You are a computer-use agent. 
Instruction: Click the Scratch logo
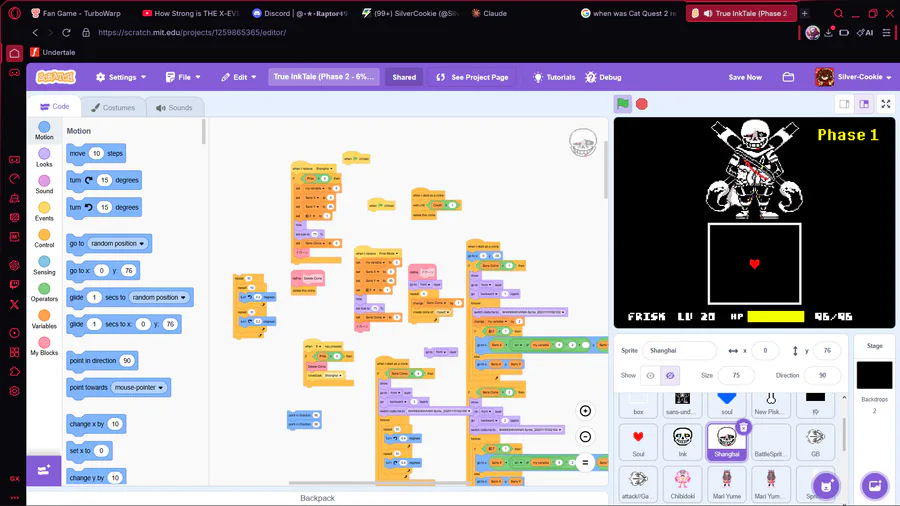click(x=56, y=77)
